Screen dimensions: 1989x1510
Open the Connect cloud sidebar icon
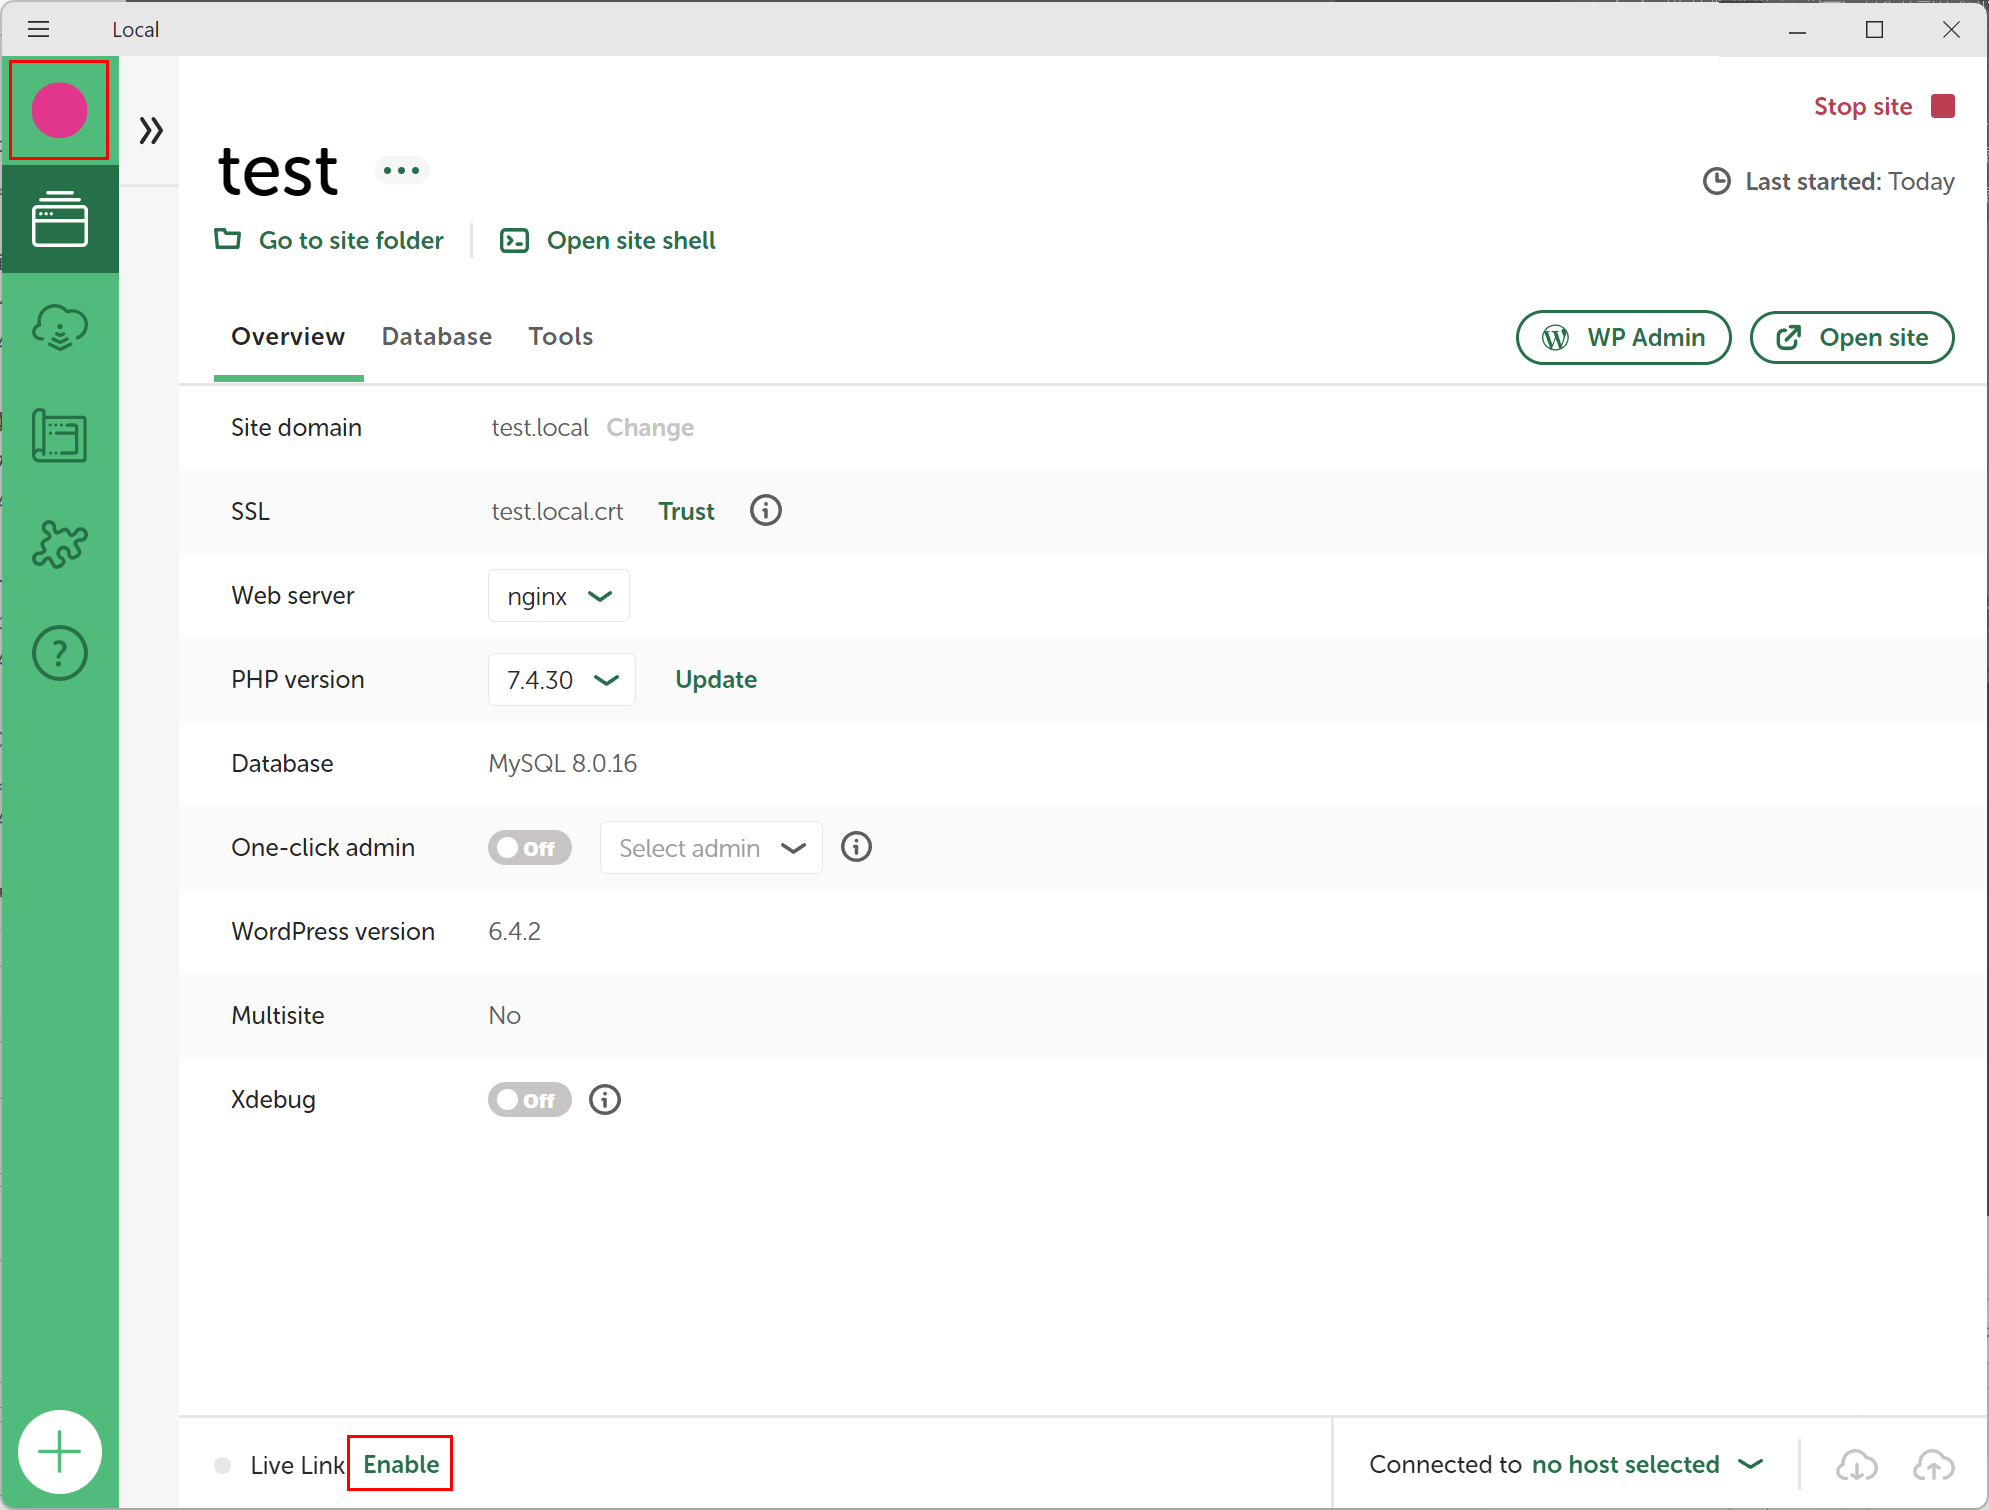point(60,327)
